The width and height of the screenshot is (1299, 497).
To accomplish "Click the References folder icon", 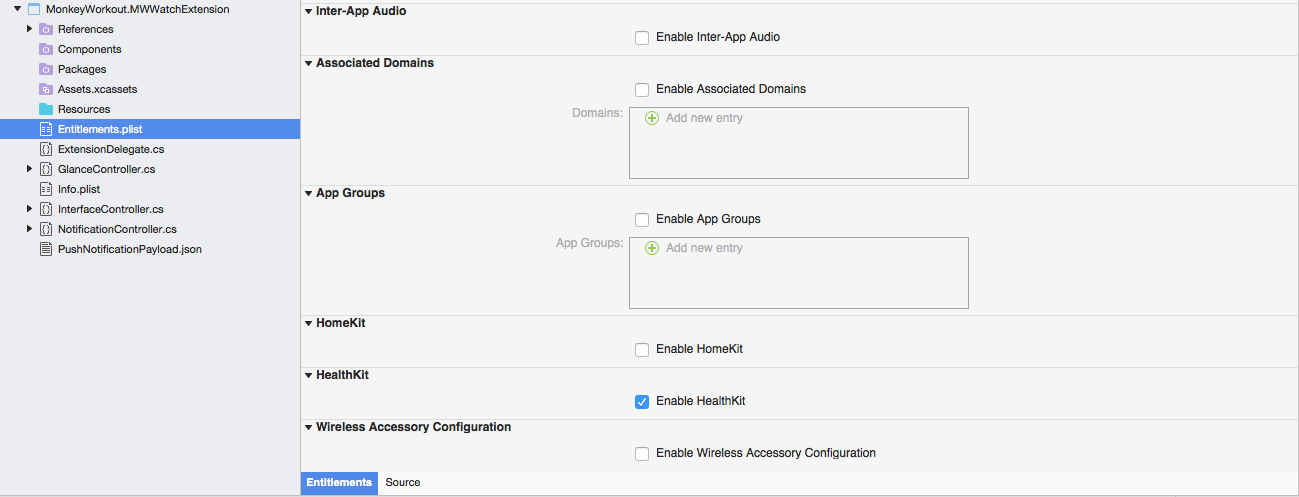I will (46, 29).
